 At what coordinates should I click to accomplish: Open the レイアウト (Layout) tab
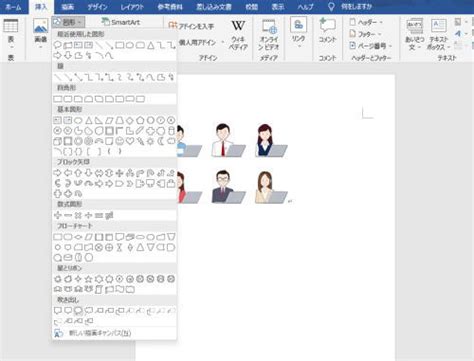[x=132, y=7]
